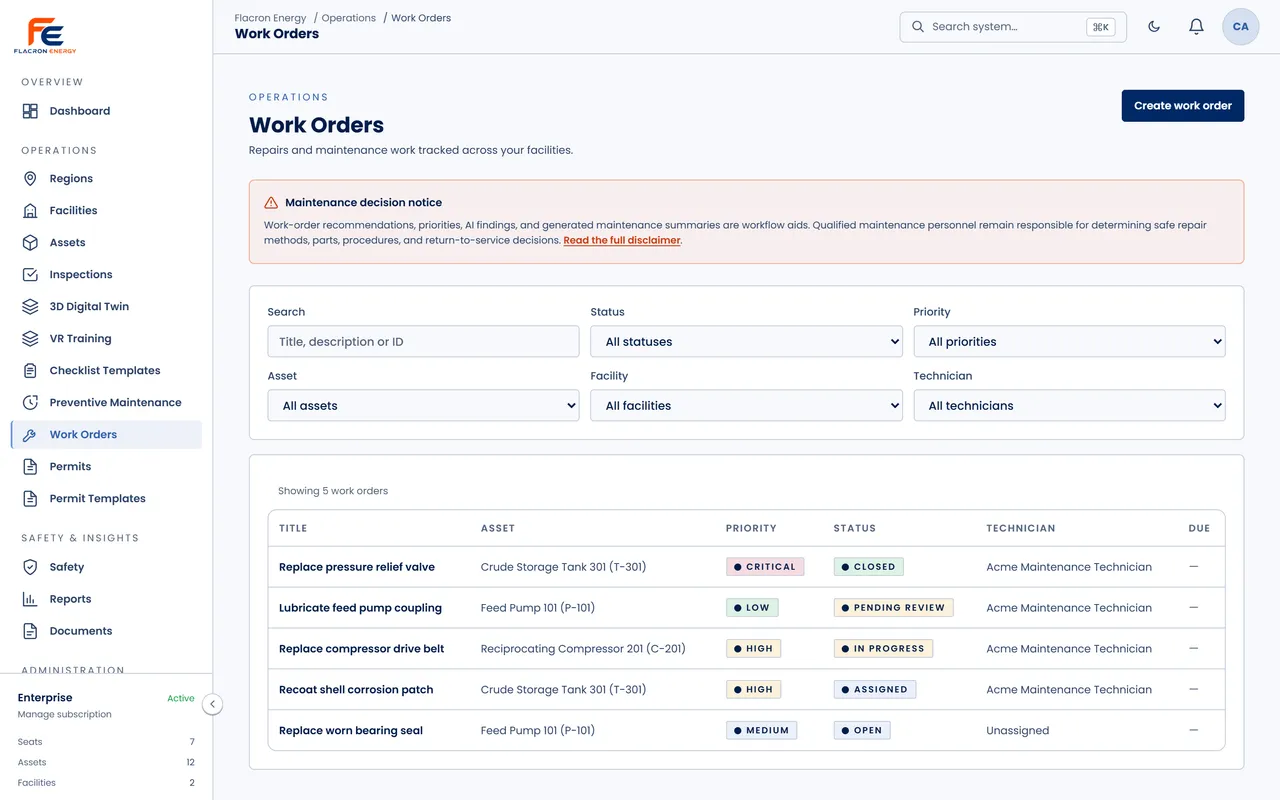Click the Inspections clipboard icon
1280x800 pixels.
coord(30,275)
